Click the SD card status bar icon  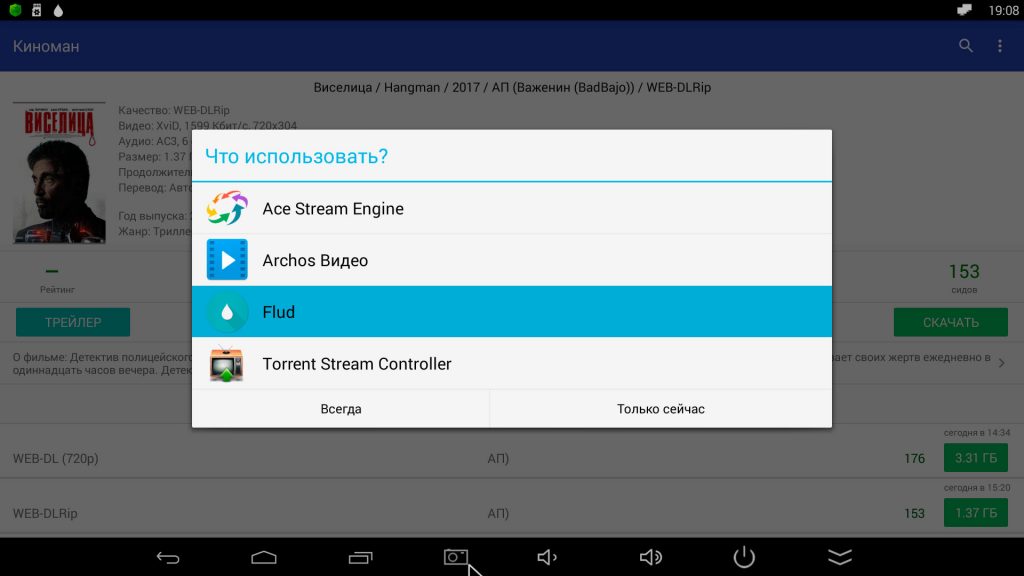pos(37,10)
